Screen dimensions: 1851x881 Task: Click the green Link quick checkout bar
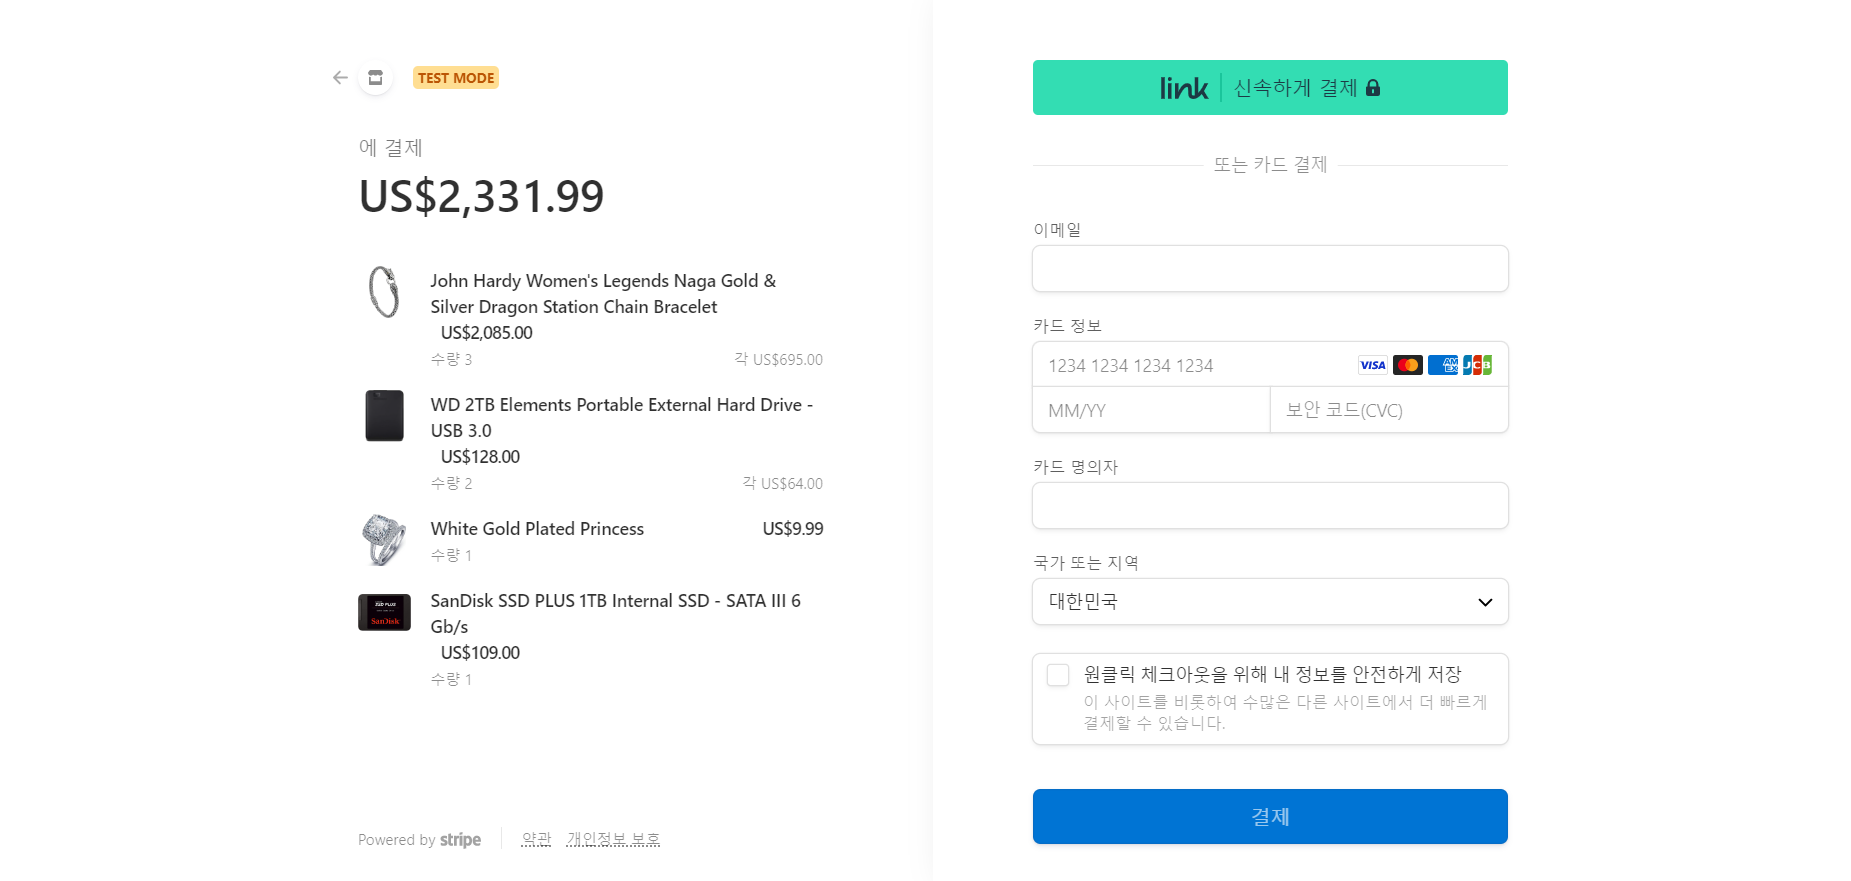[1269, 88]
